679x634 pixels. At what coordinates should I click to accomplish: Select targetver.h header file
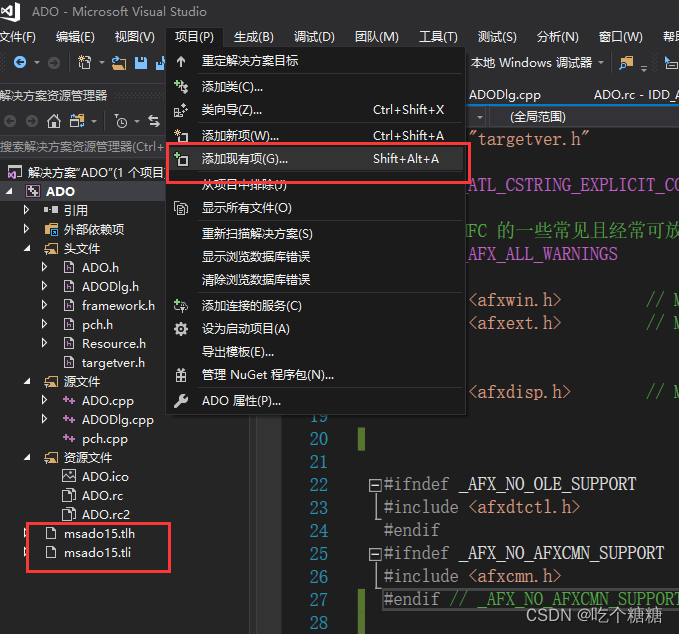(113, 362)
